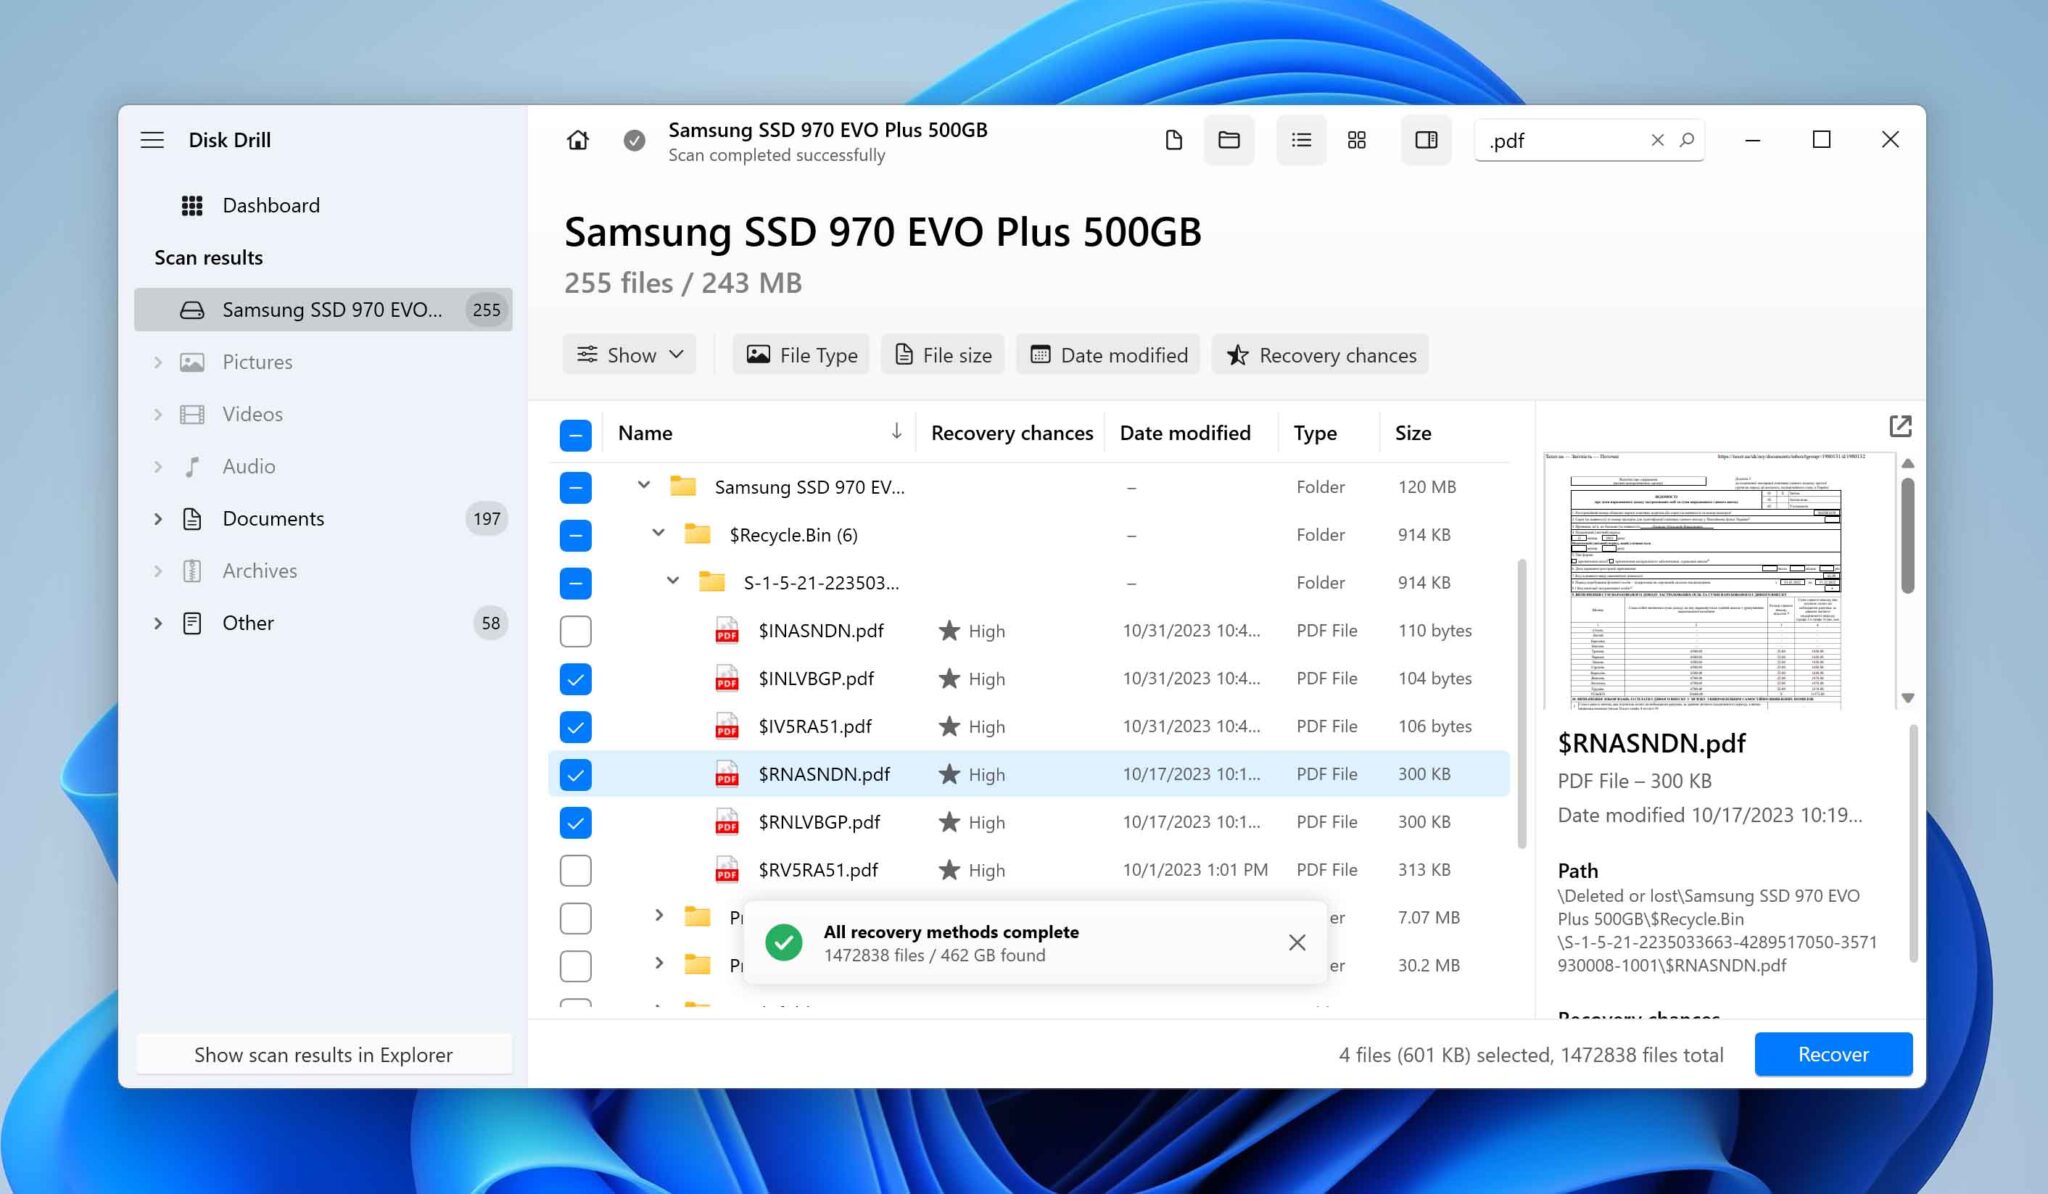Click the Recover button
Viewport: 2048px width, 1194px height.
point(1832,1053)
